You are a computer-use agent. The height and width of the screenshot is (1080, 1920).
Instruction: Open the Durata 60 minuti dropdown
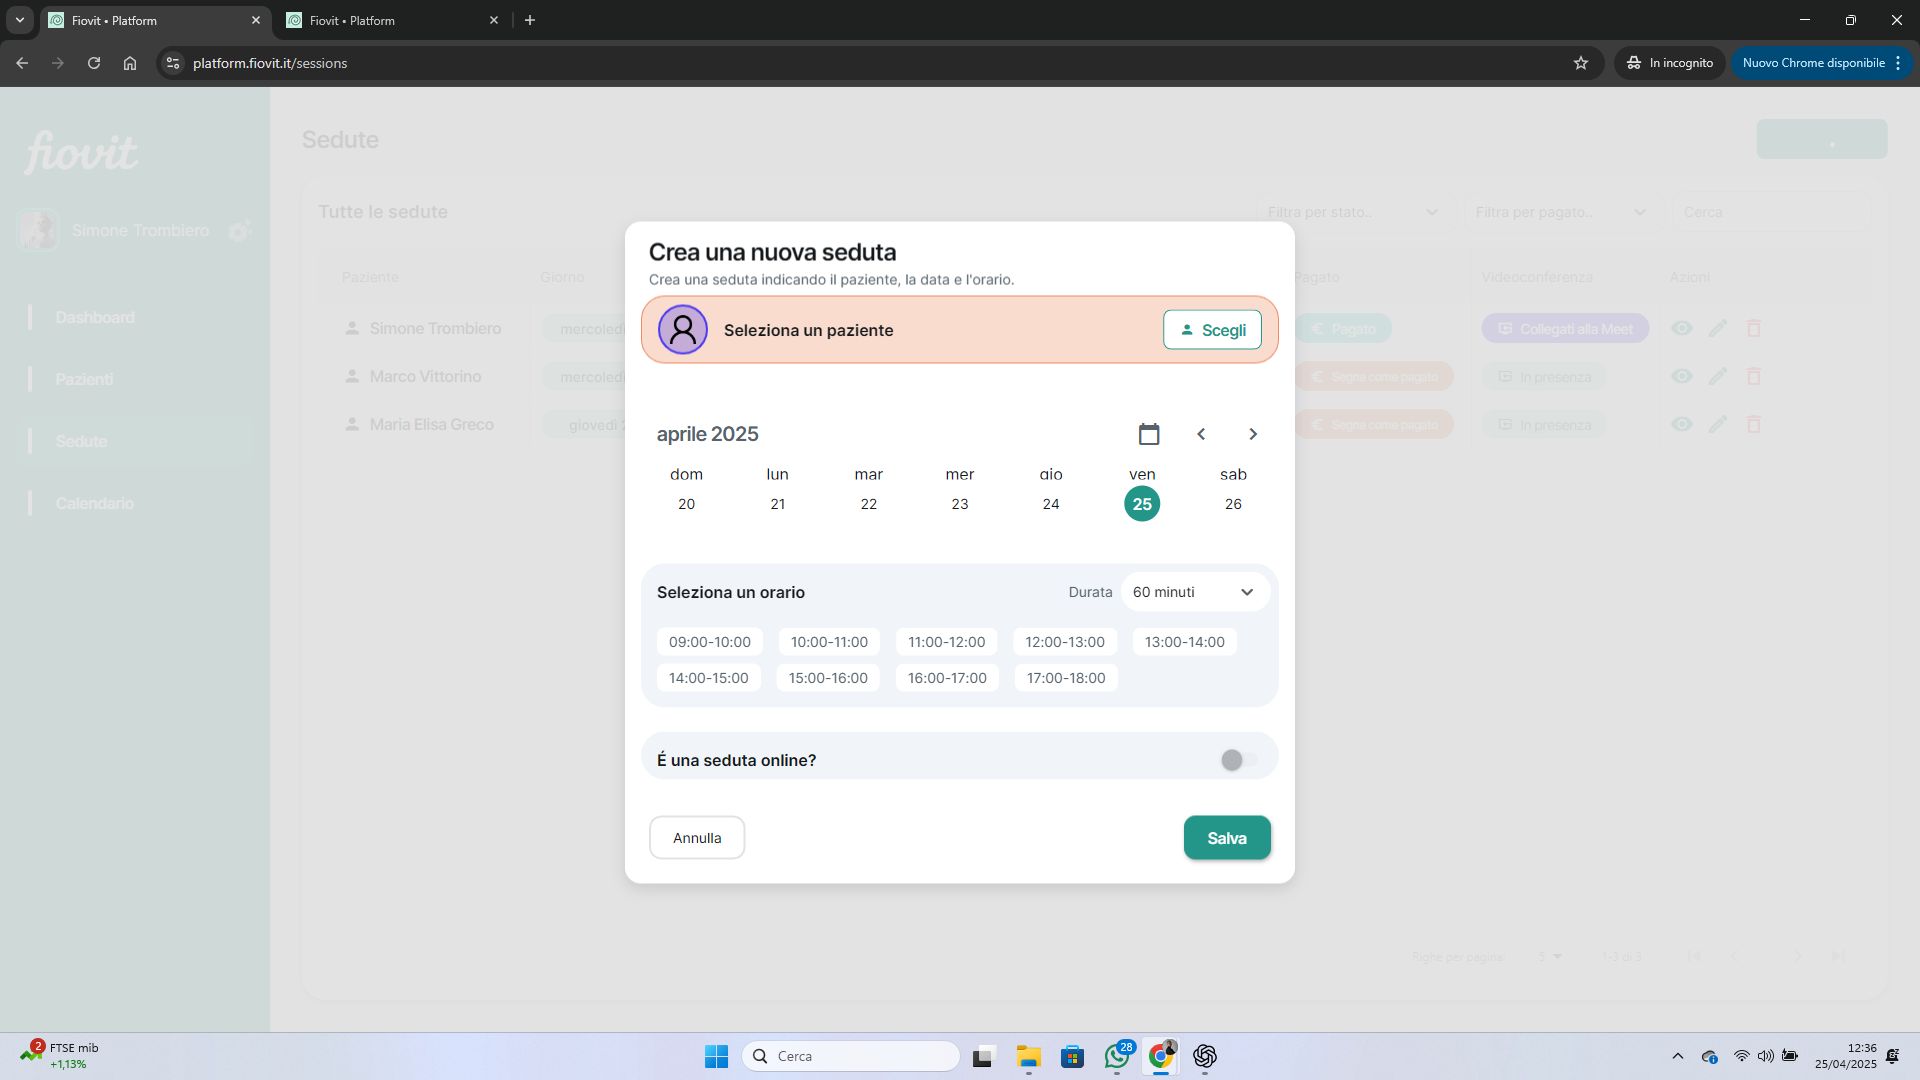tap(1194, 592)
